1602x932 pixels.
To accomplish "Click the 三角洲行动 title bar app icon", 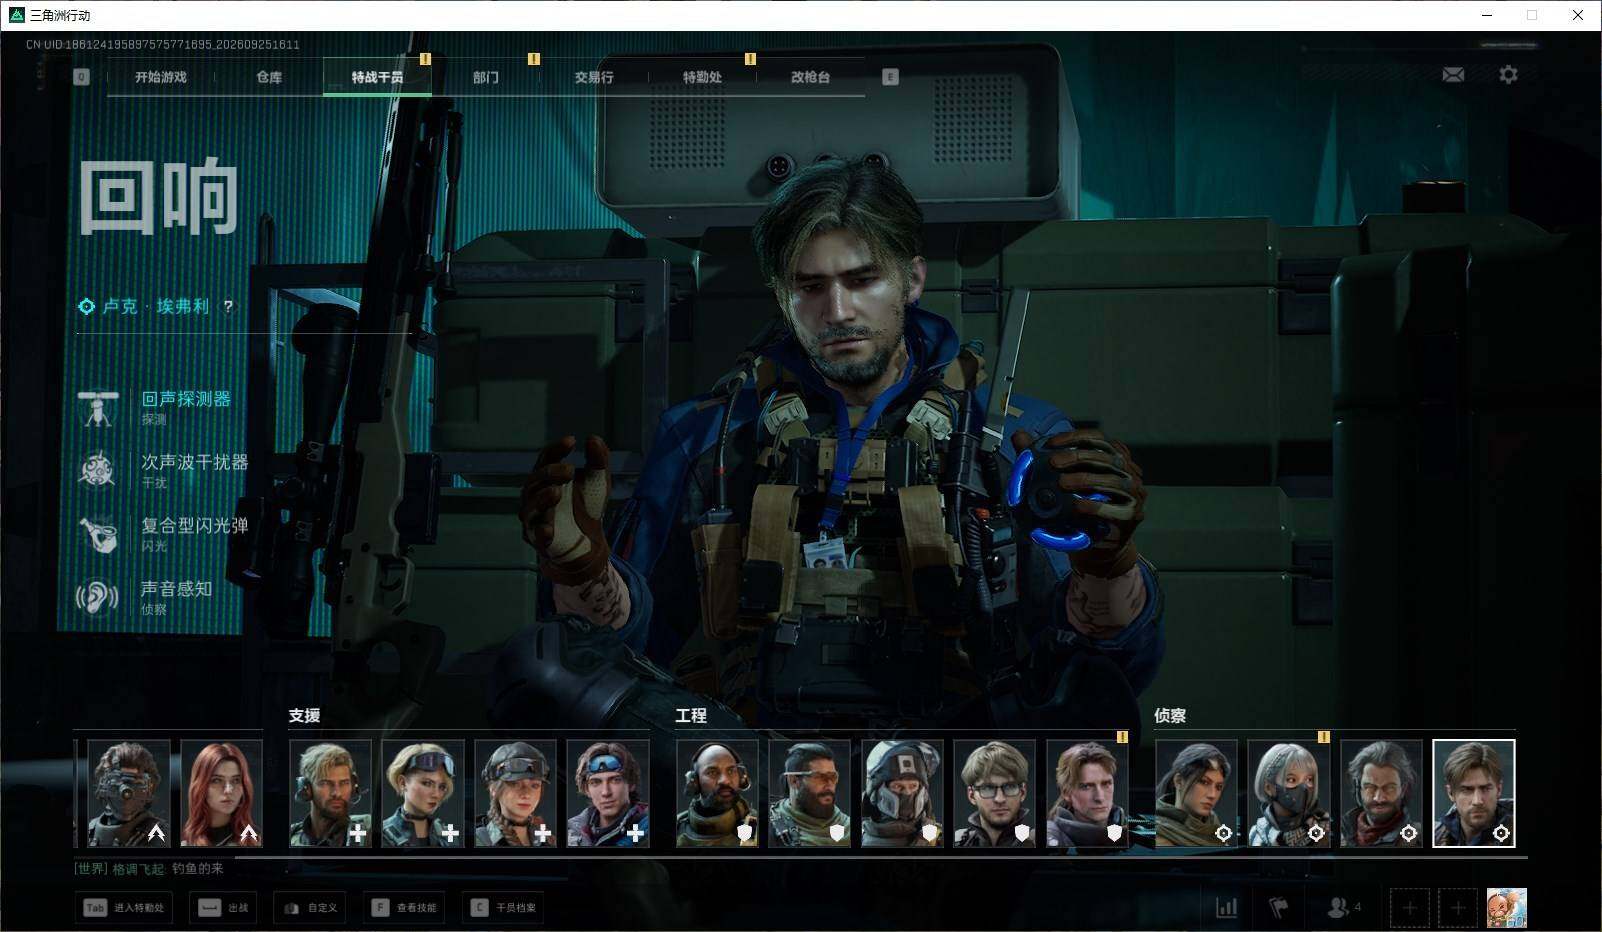I will [16, 15].
